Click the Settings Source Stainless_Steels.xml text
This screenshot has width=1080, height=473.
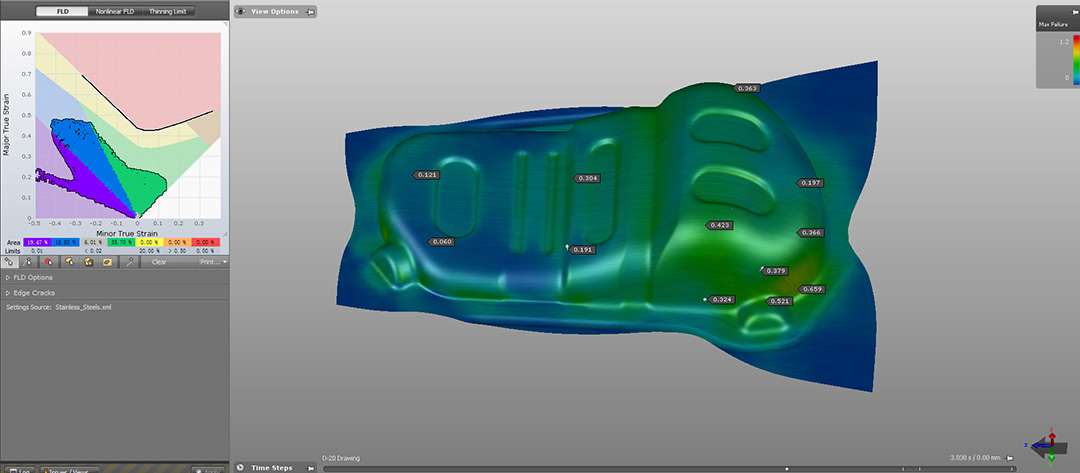click(x=59, y=307)
